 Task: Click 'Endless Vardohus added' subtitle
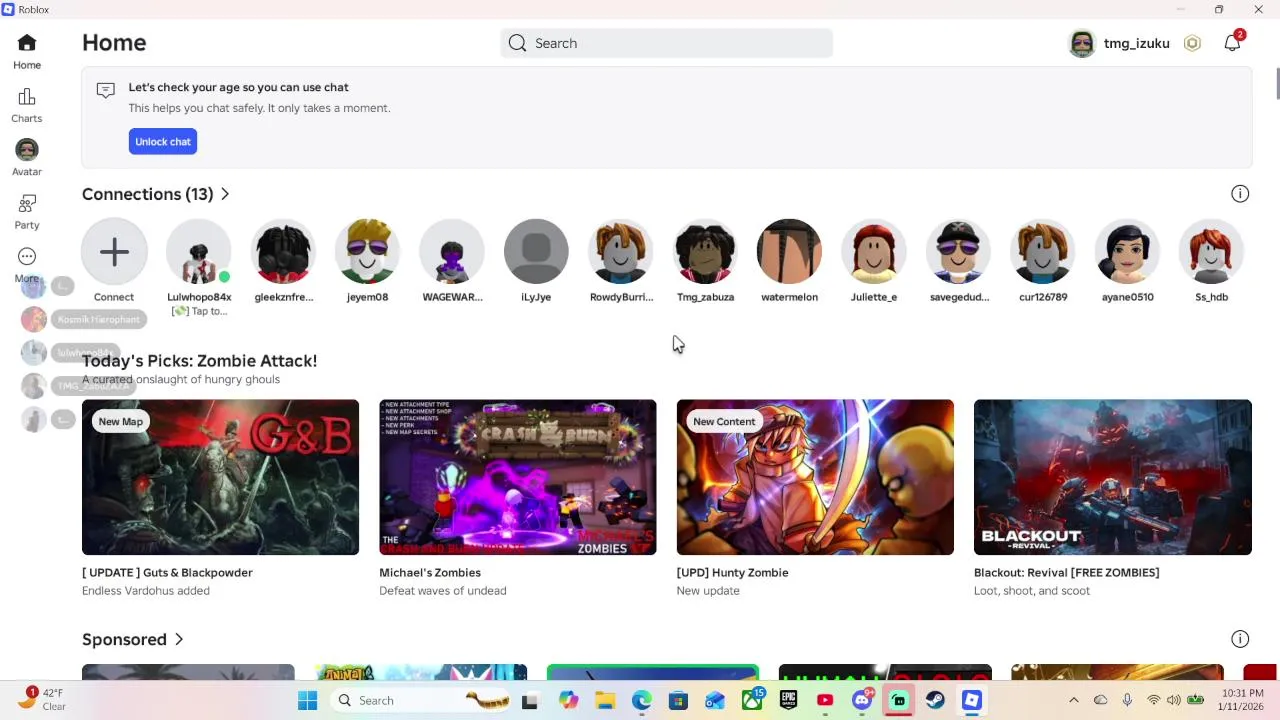pos(146,591)
